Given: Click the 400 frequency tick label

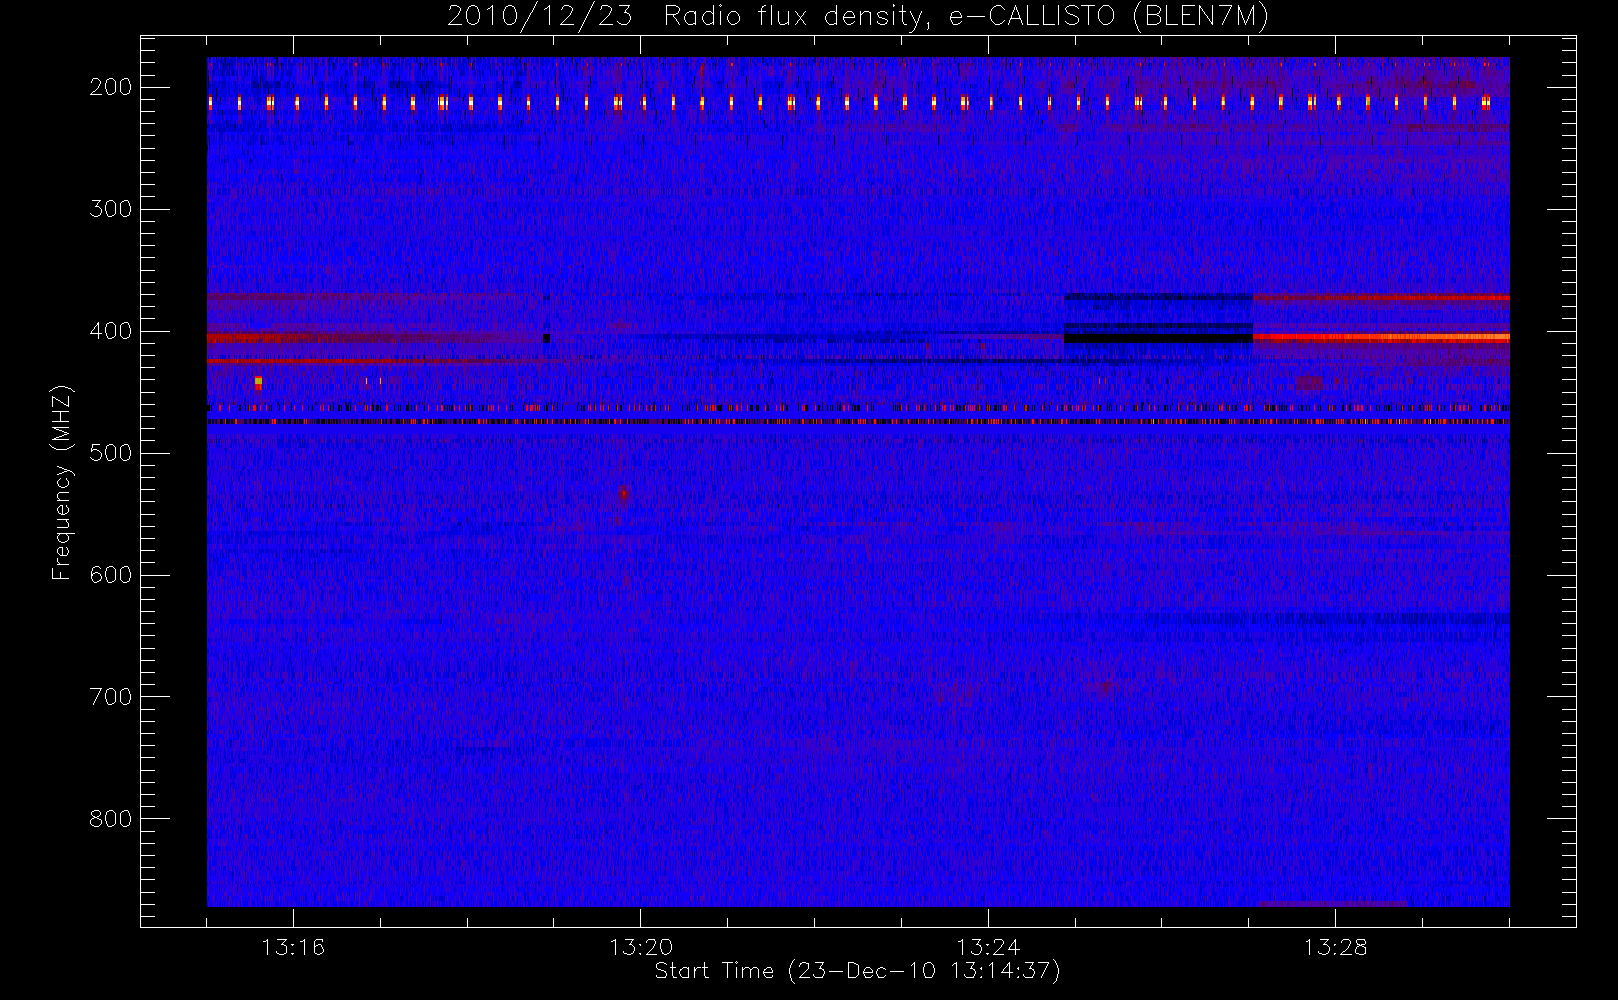Looking at the screenshot, I should pyautogui.click(x=111, y=331).
